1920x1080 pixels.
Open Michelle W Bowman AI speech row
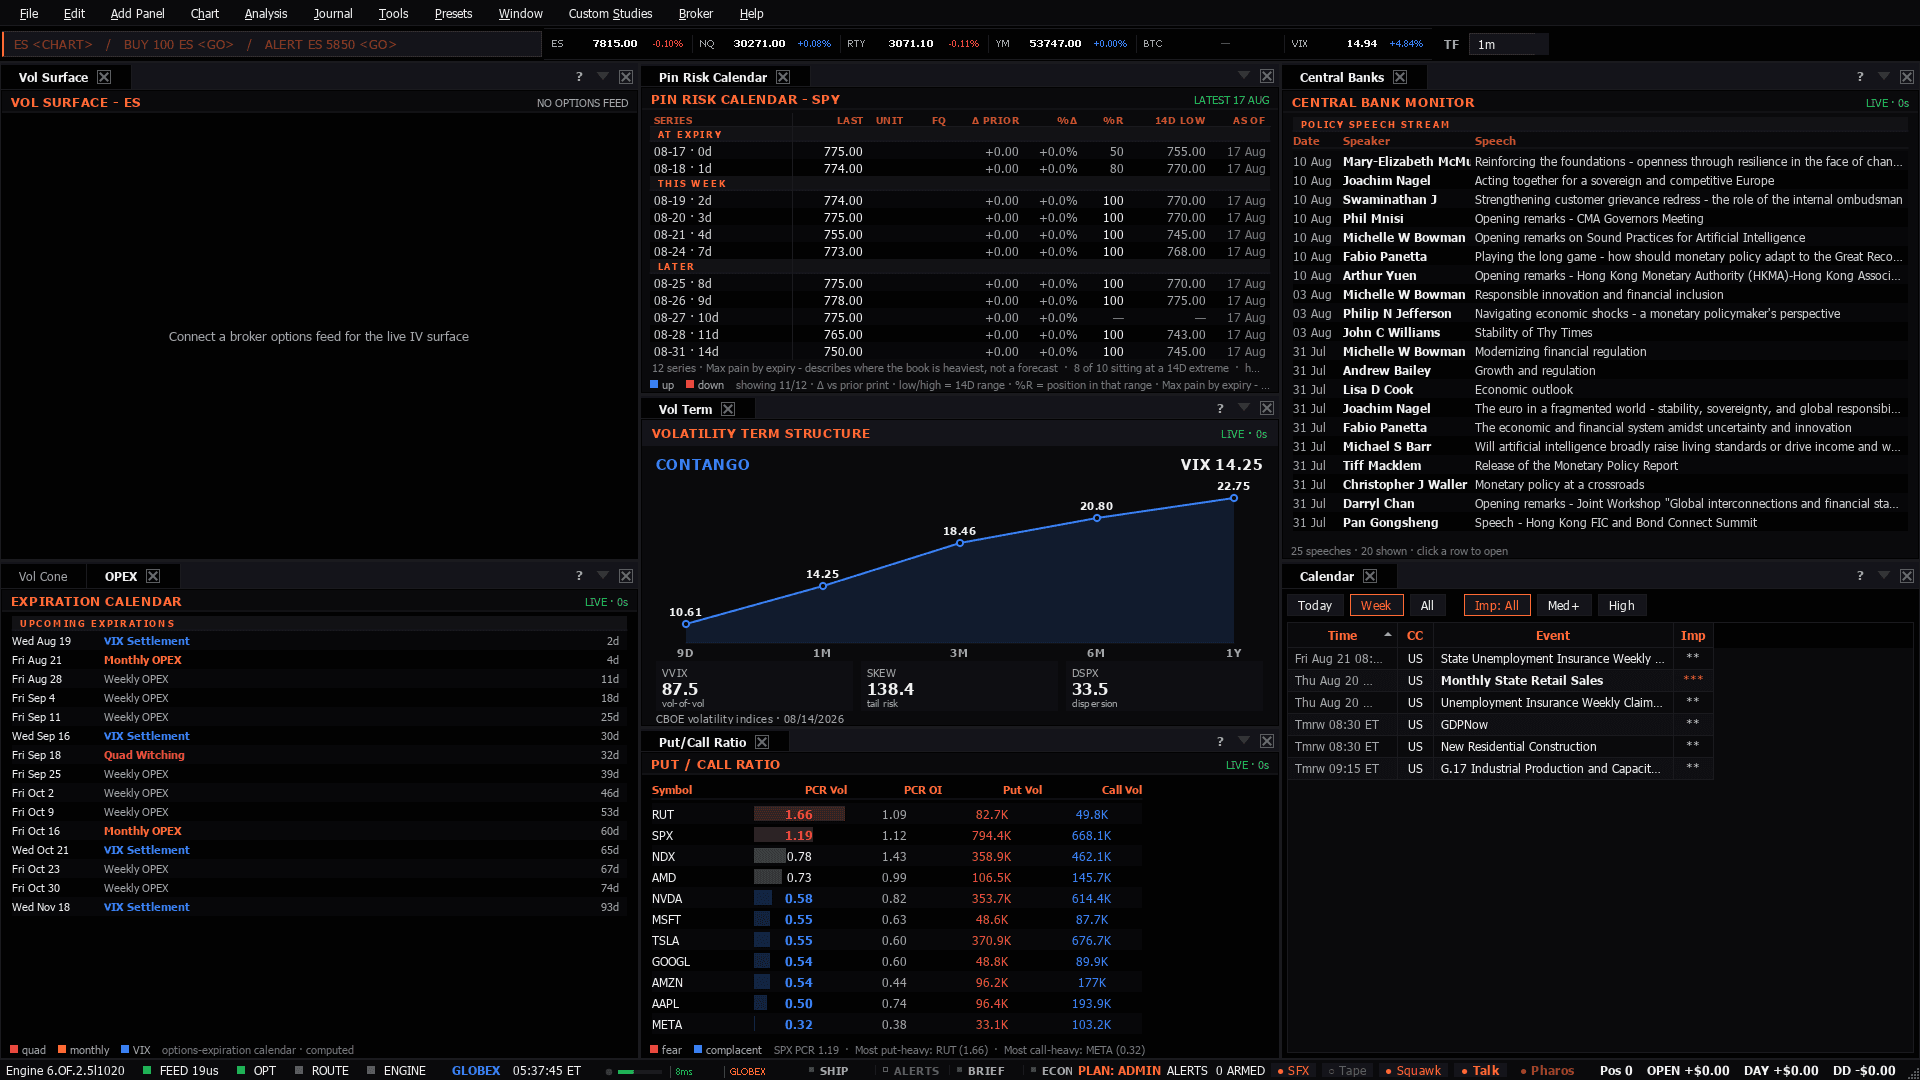tap(1598, 237)
